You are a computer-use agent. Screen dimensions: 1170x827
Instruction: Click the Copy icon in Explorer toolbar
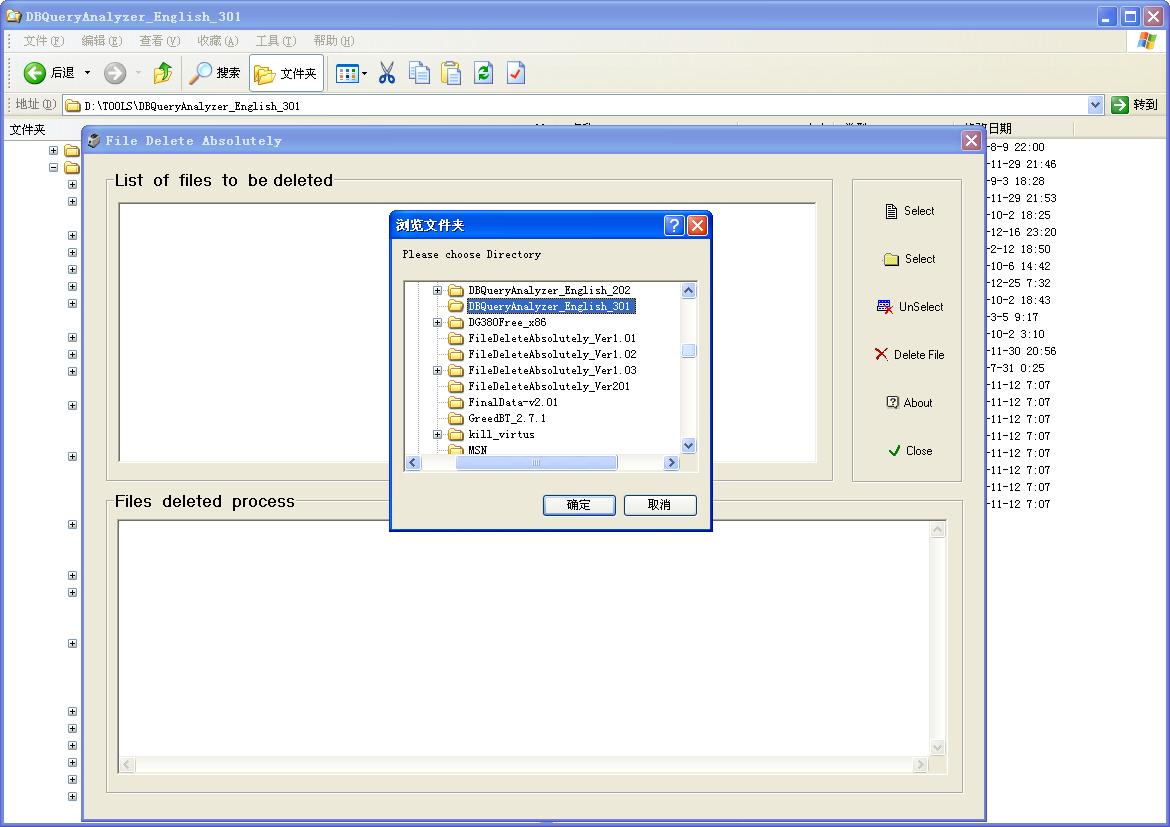[x=419, y=72]
